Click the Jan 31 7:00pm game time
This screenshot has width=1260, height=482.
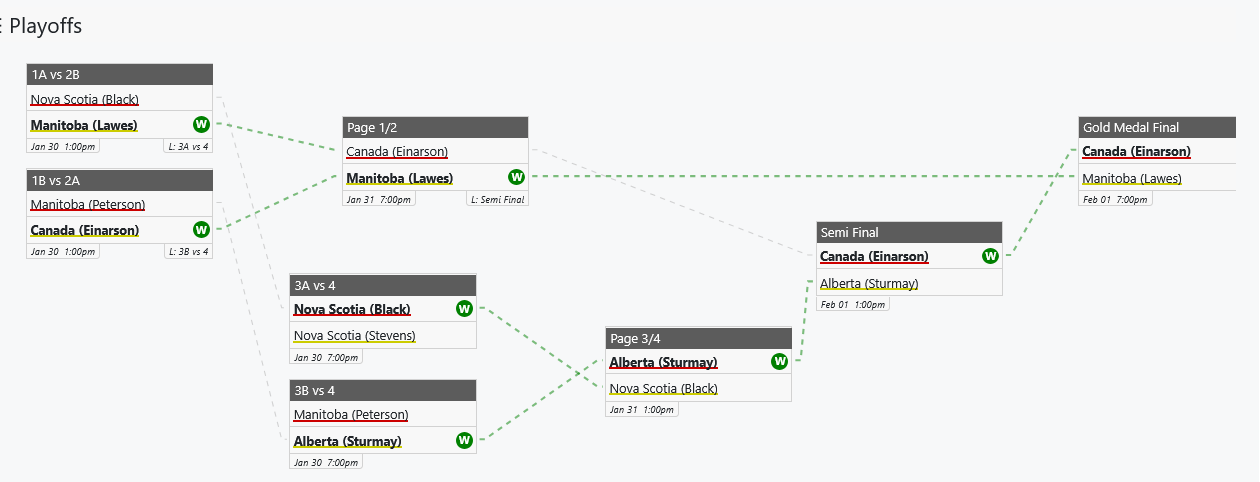point(378,199)
